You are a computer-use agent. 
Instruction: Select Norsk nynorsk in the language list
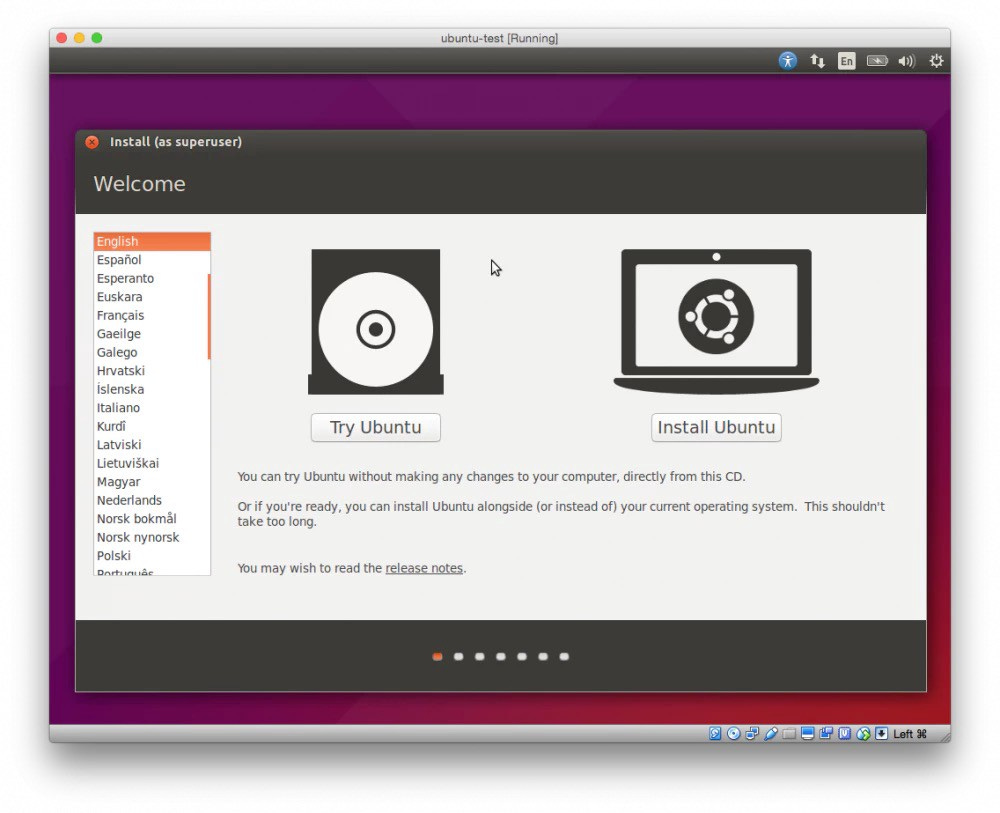pyautogui.click(x=152, y=538)
